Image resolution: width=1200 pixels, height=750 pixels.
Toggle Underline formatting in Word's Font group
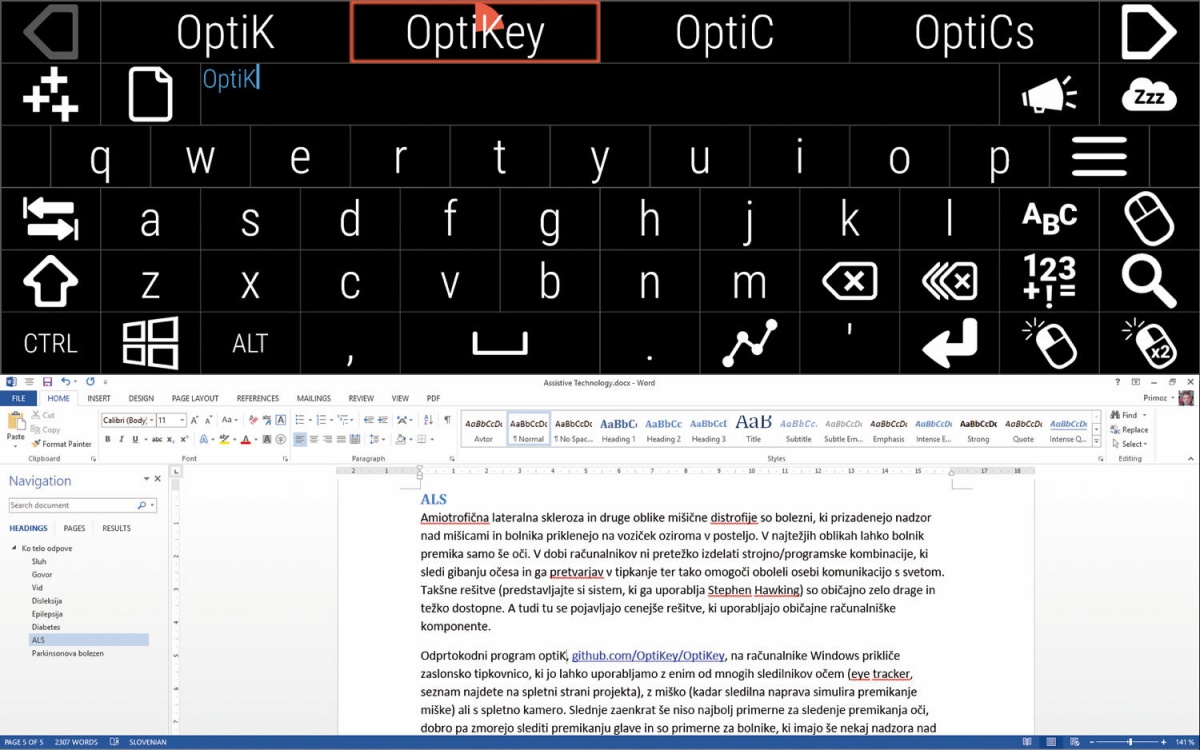[135, 439]
